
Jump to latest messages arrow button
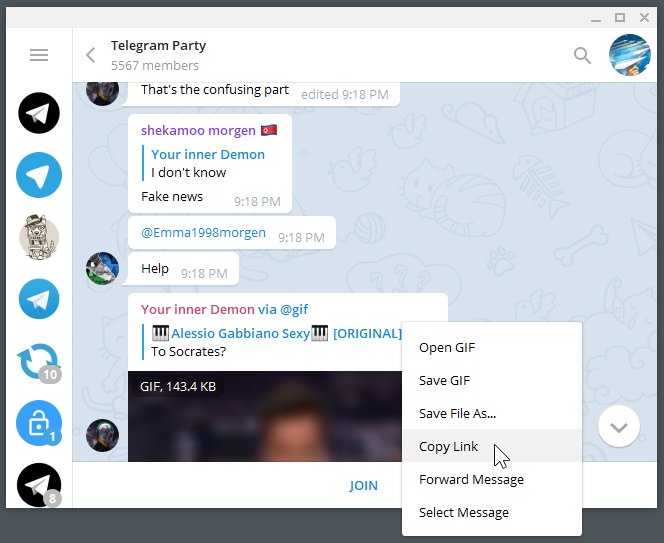pos(619,427)
